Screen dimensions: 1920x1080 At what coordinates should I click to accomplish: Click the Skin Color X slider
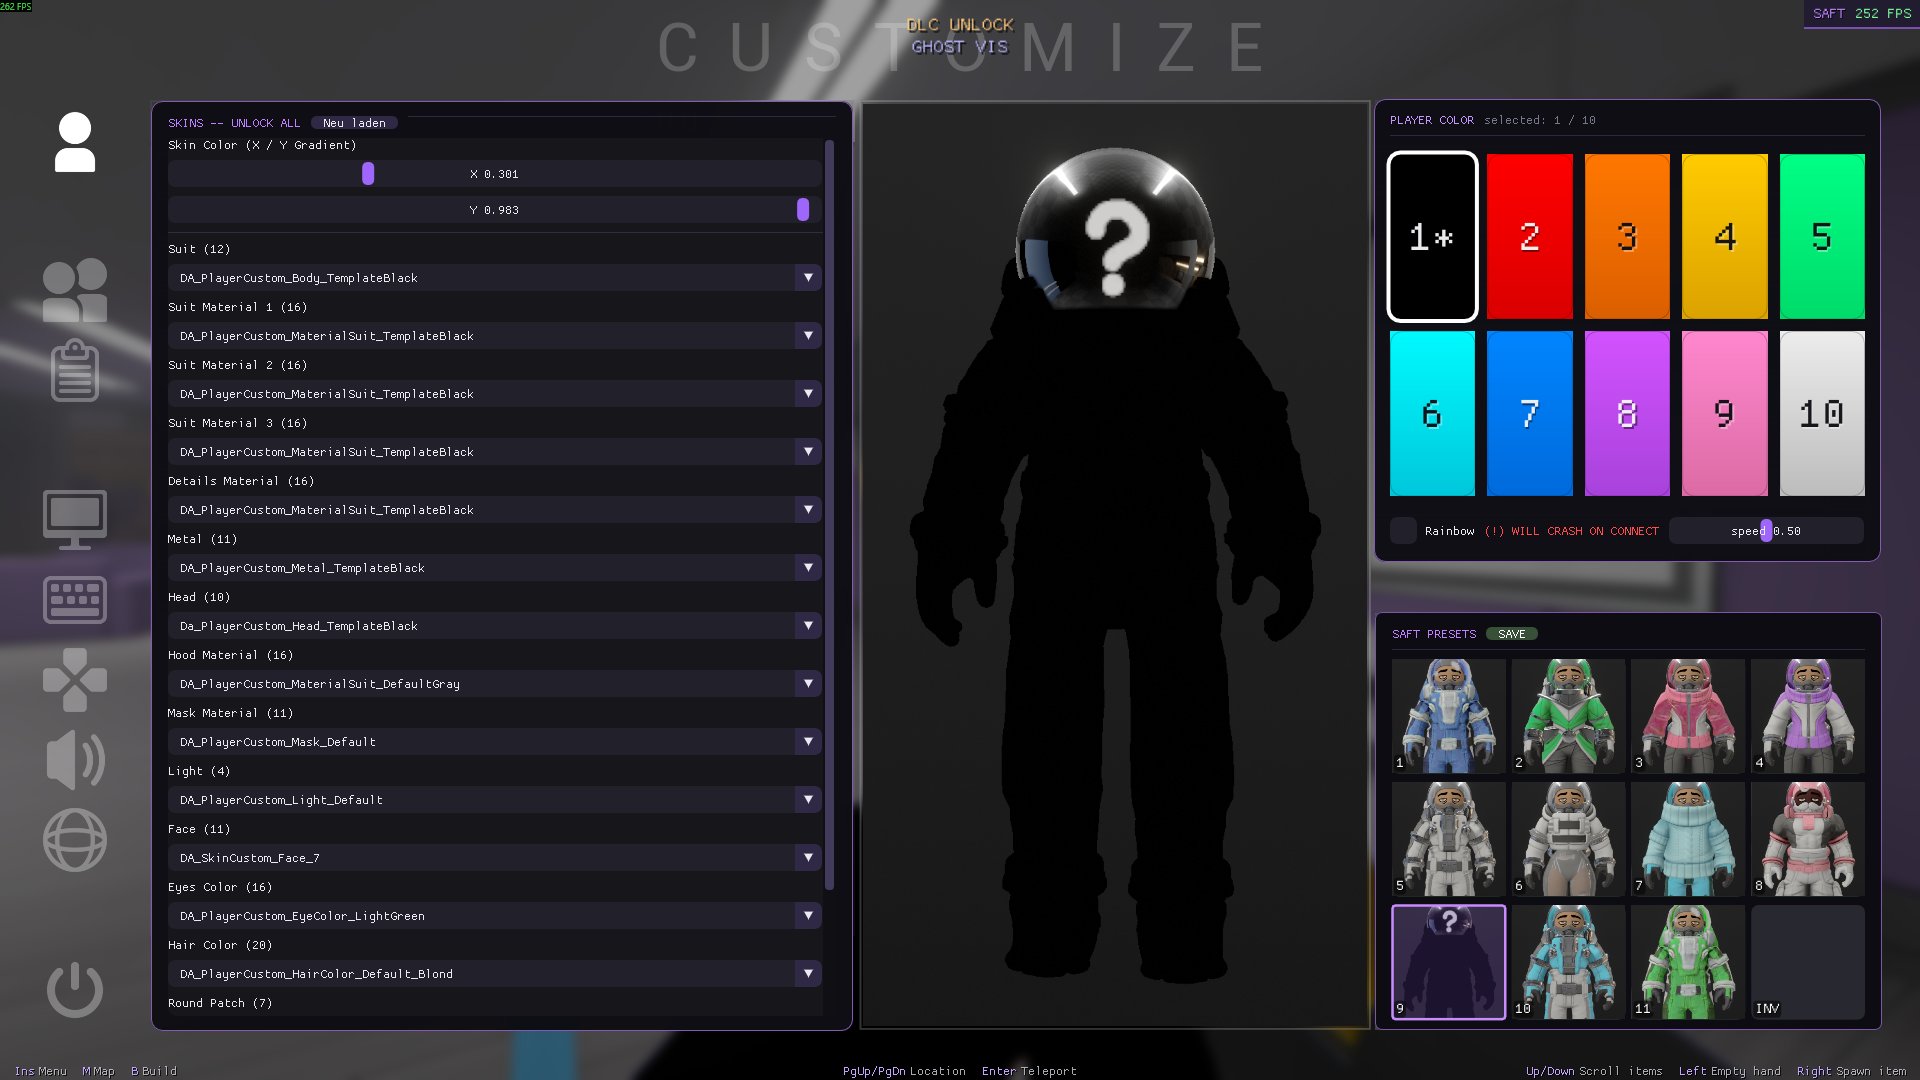(495, 174)
